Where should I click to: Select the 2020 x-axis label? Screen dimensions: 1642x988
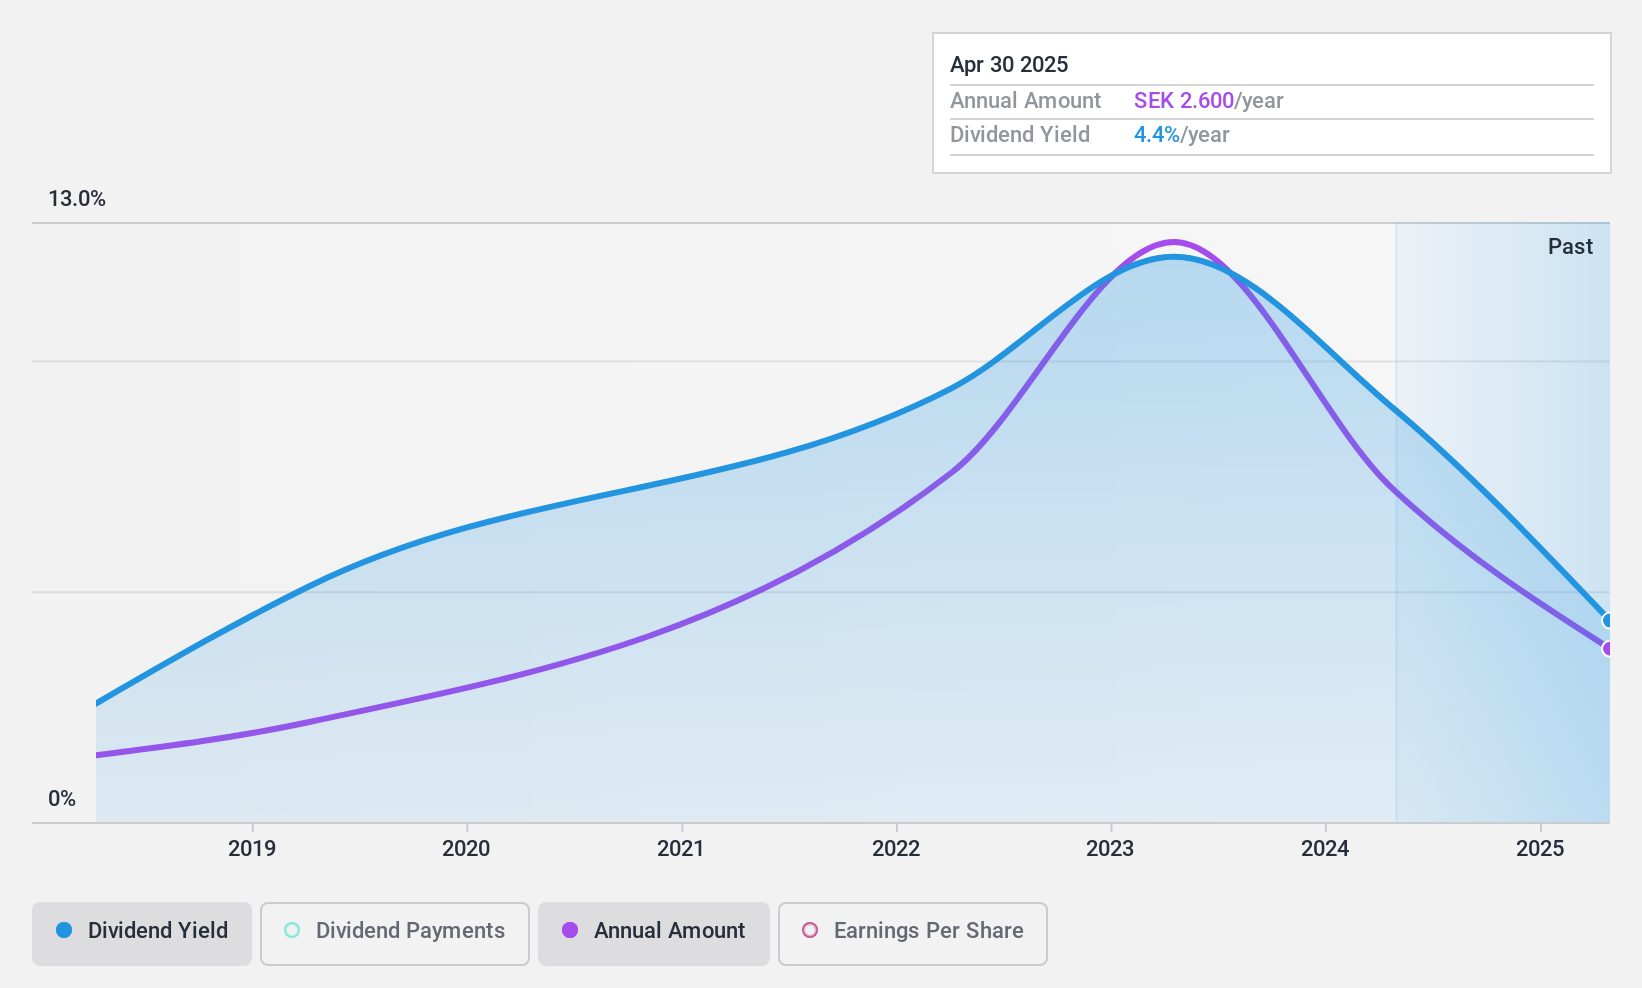(466, 849)
